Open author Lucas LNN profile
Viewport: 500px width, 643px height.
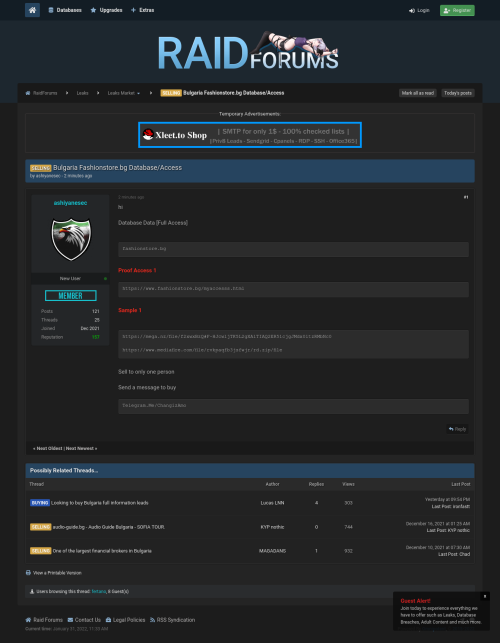click(x=272, y=503)
